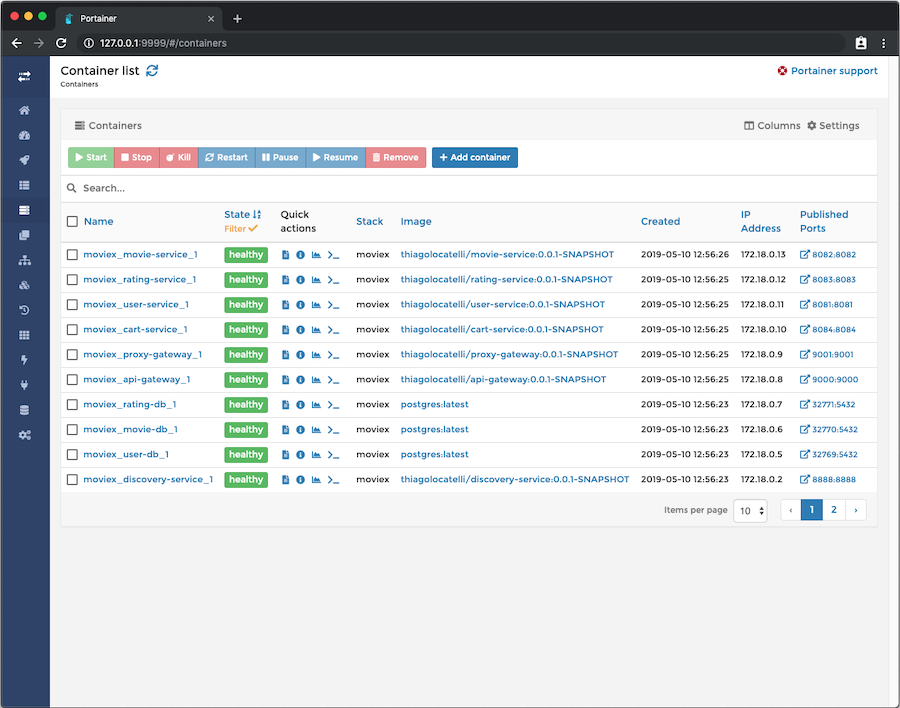Sort containers by Image column
The image size is (900, 708).
(x=416, y=222)
